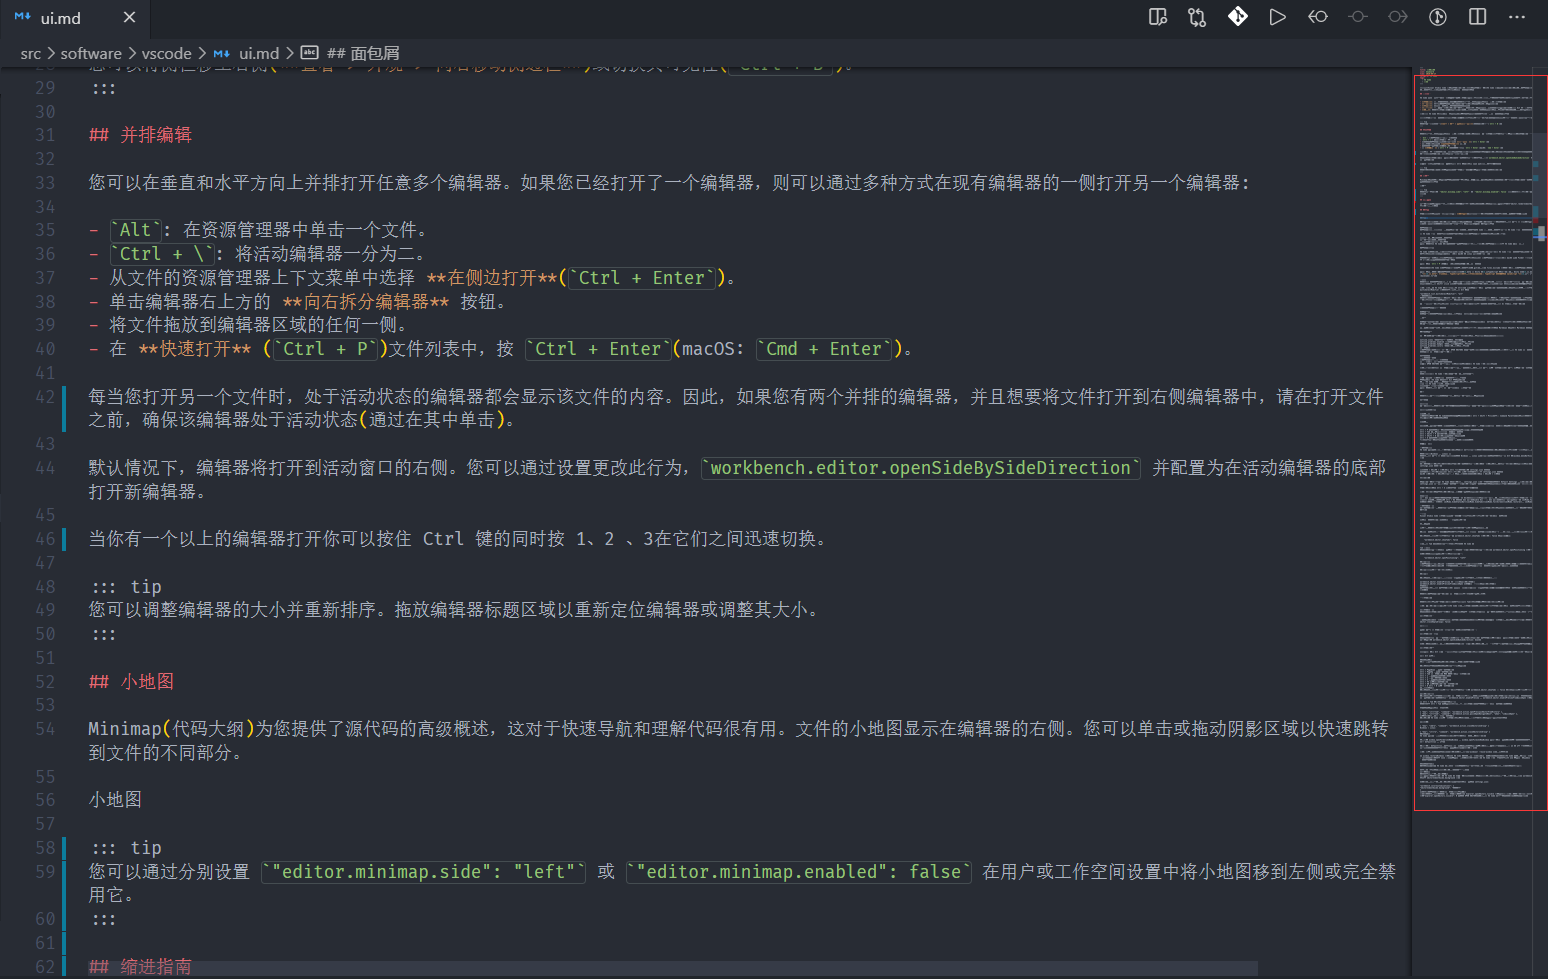
Task: Open the ui.md breadcrumb file list
Action: [258, 53]
